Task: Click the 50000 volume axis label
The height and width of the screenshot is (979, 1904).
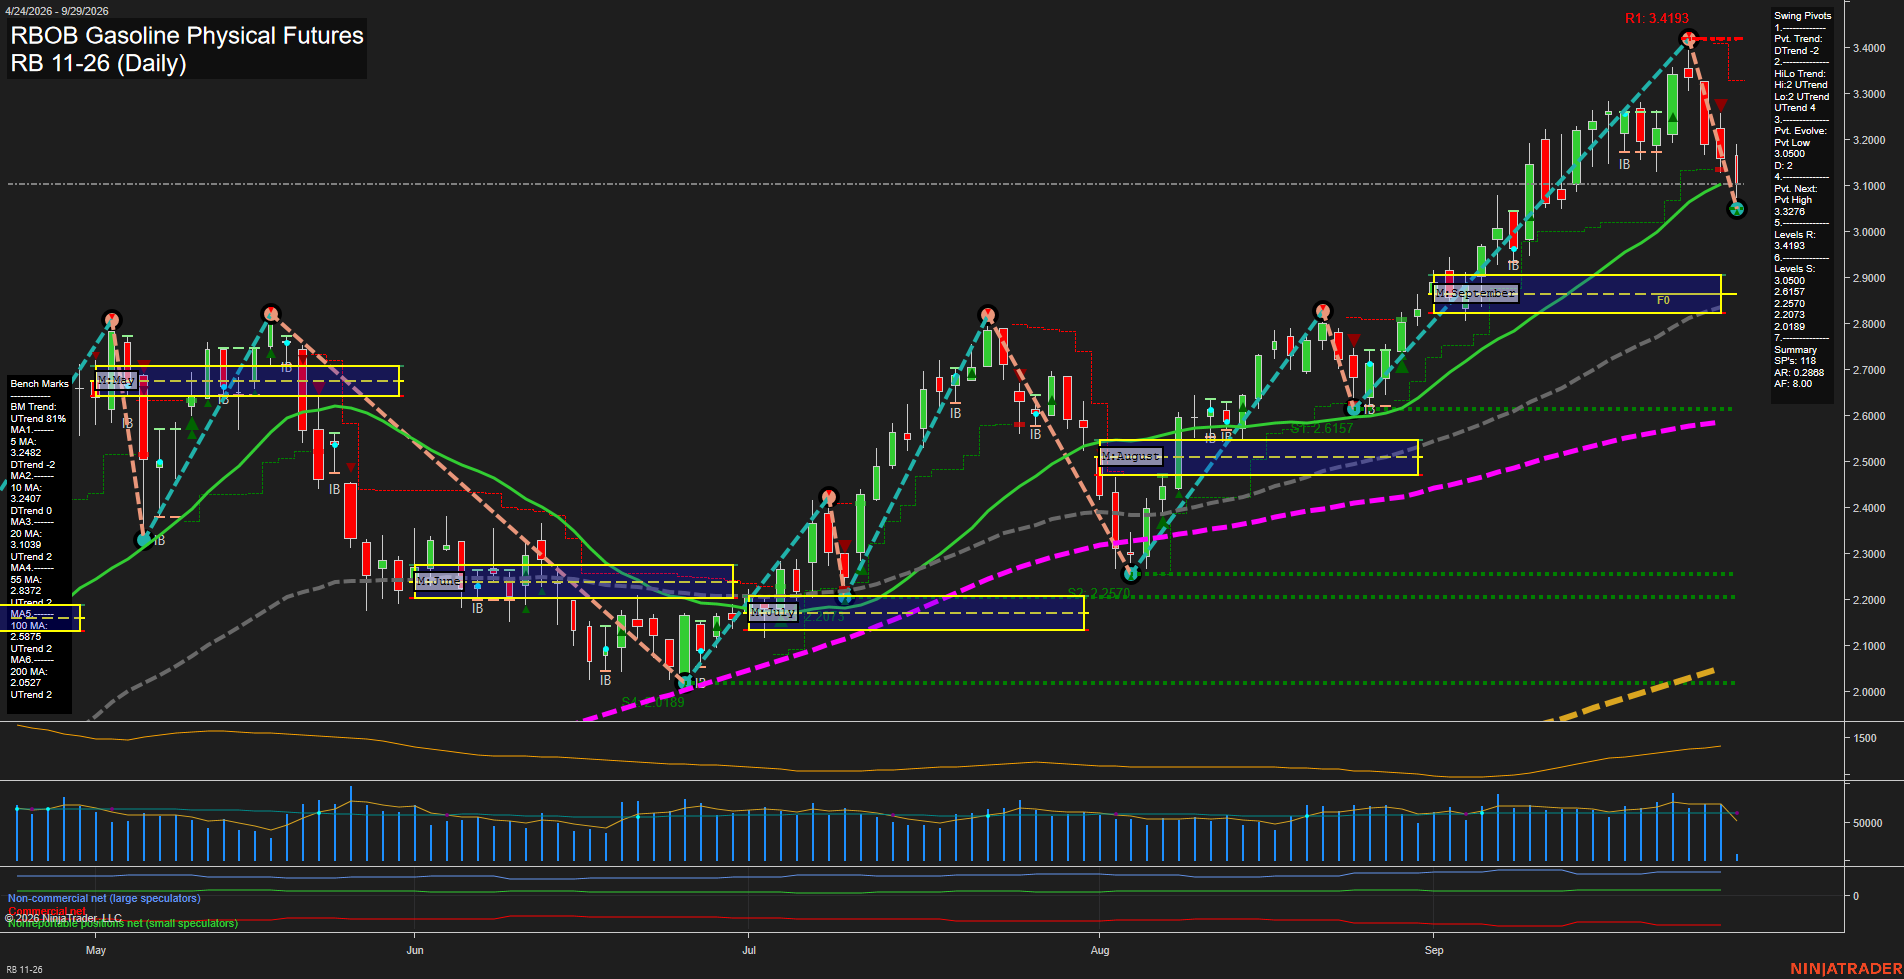Action: click(x=1868, y=823)
